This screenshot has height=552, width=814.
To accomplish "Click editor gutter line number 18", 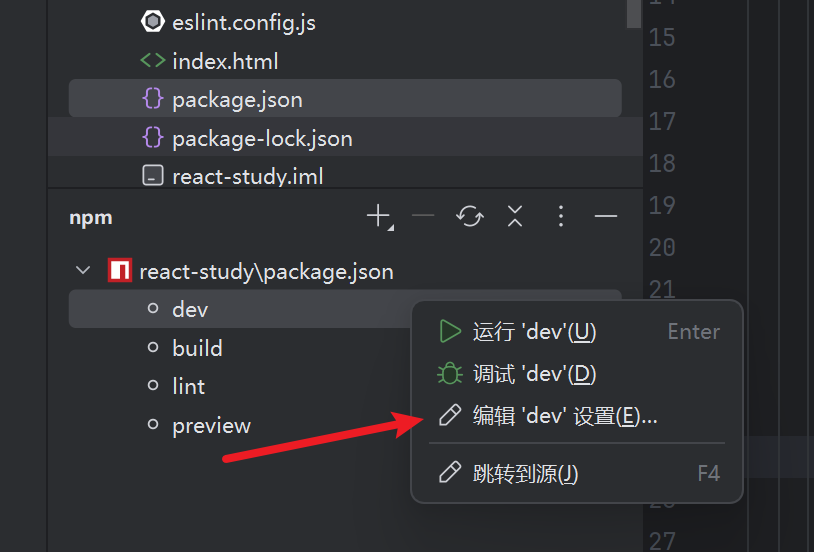I will pyautogui.click(x=662, y=163).
